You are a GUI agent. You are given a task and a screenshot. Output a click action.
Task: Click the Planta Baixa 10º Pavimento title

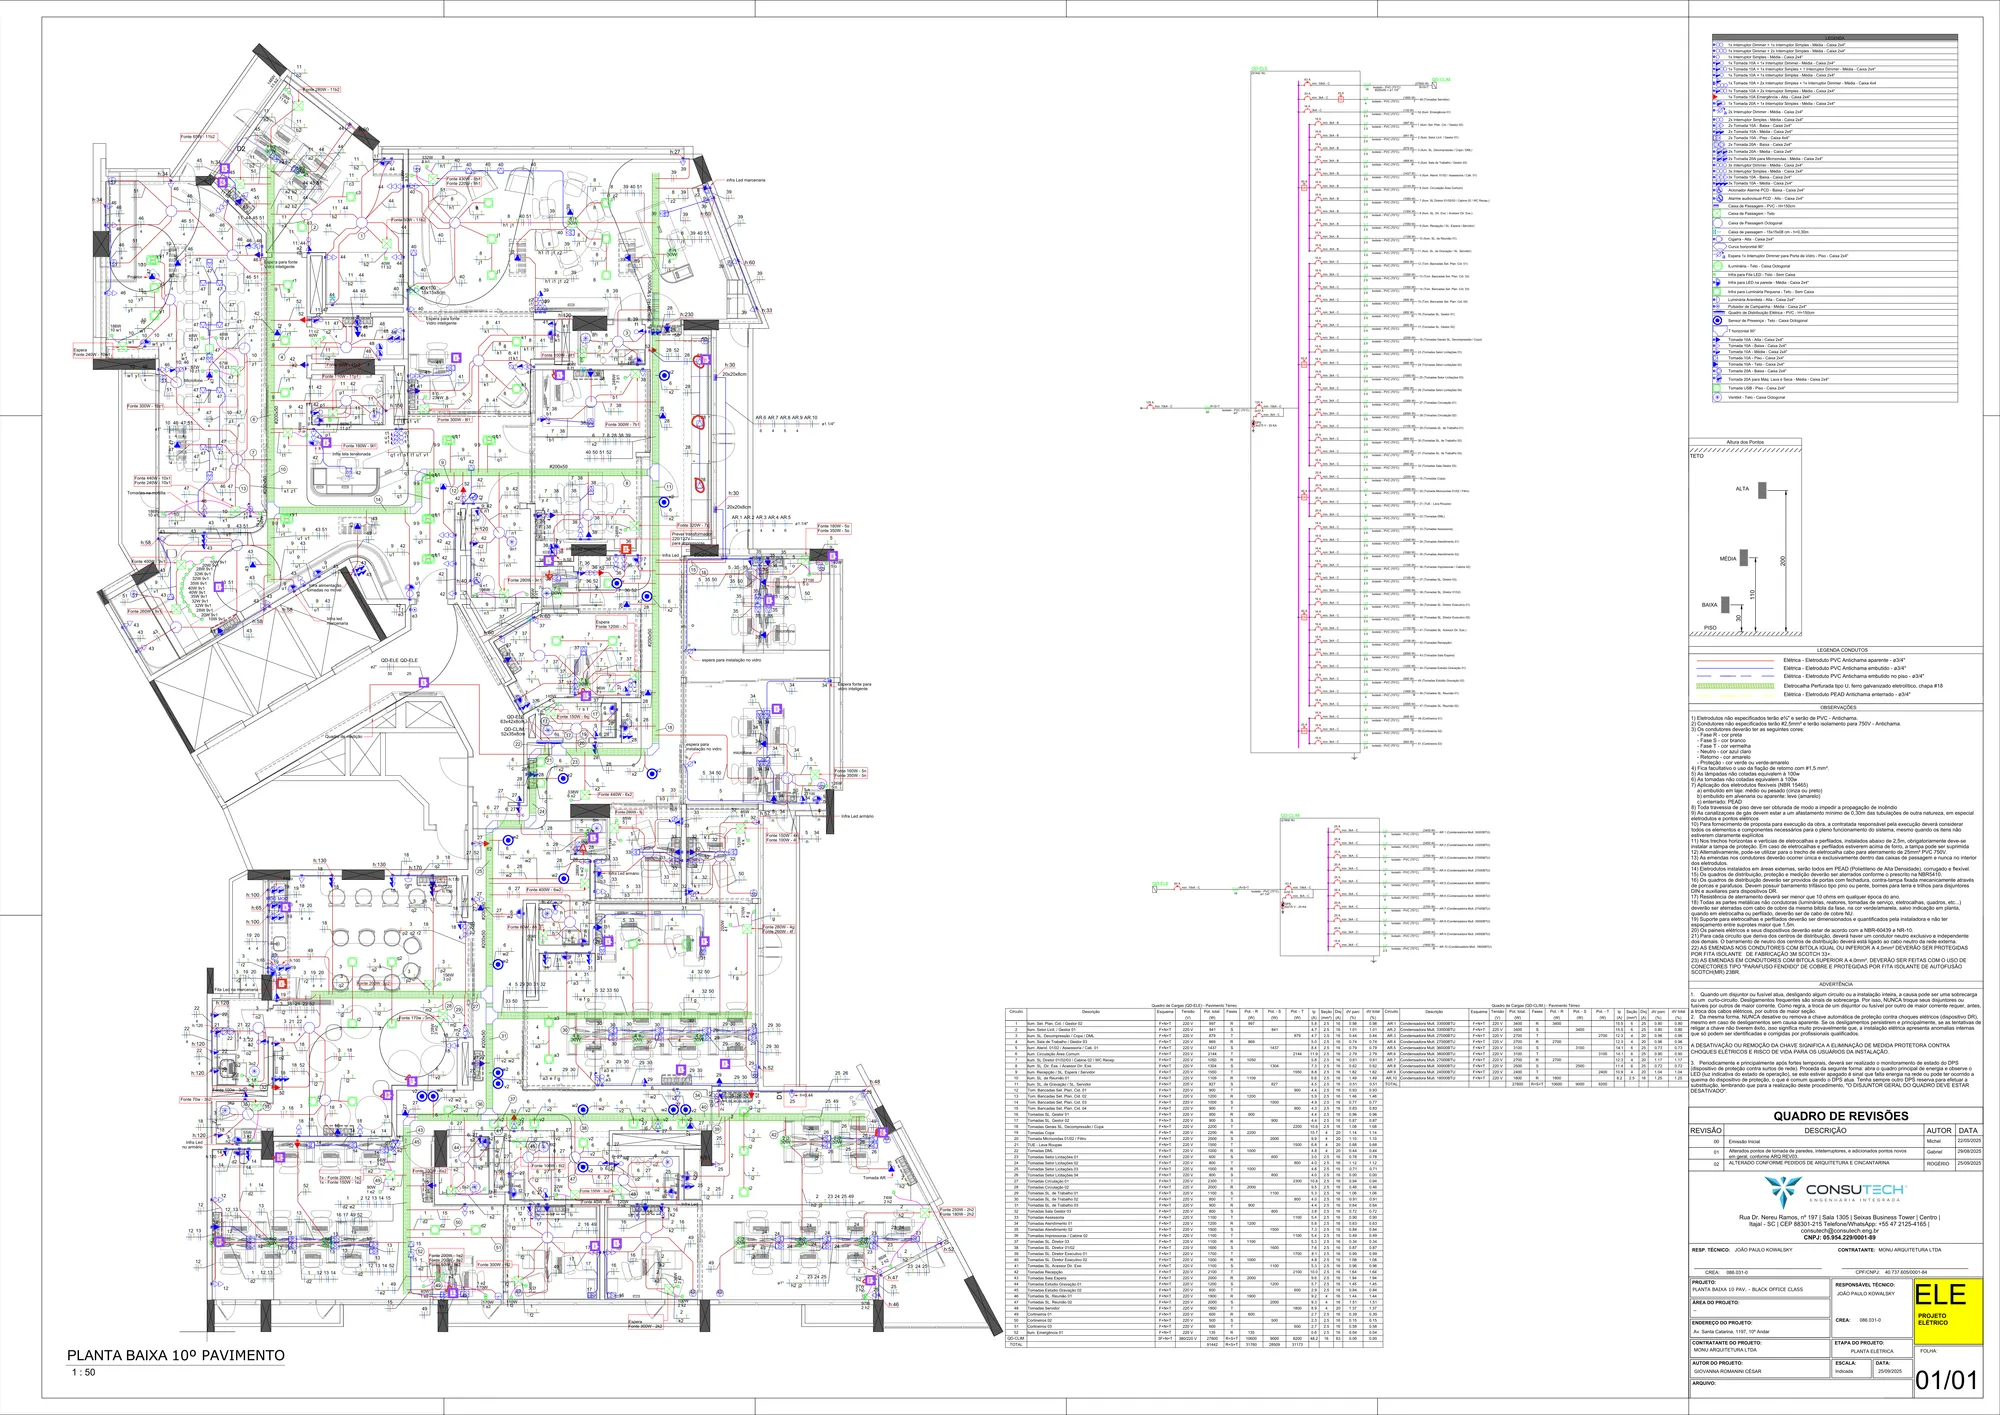pyautogui.click(x=176, y=1356)
